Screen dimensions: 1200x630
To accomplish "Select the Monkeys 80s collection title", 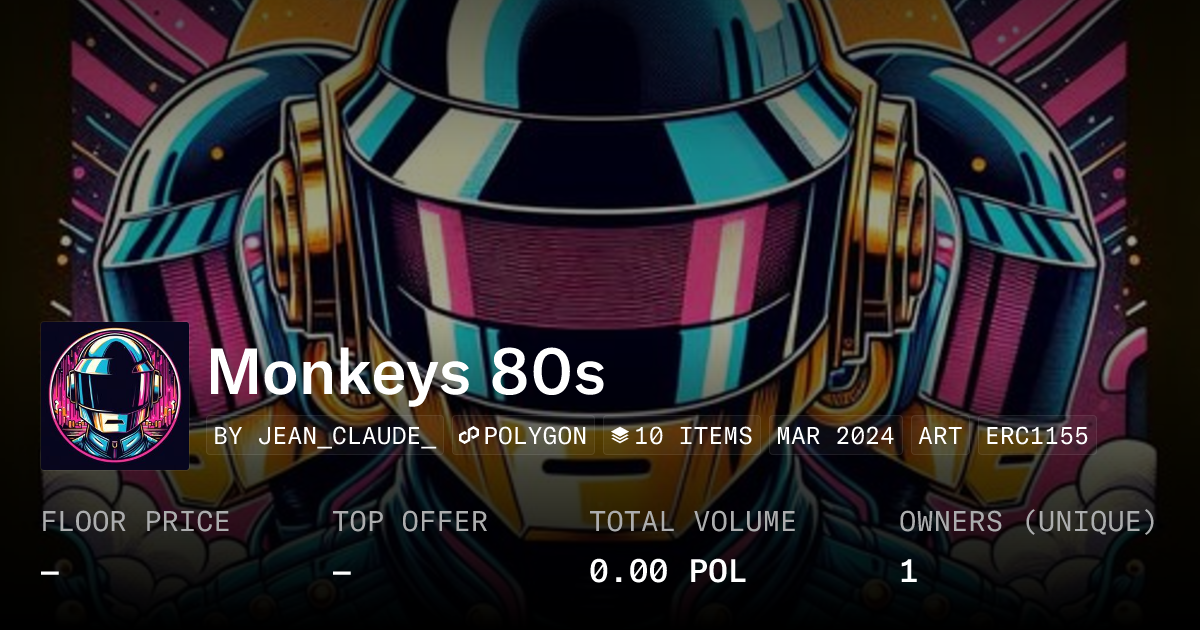I will 406,373.
